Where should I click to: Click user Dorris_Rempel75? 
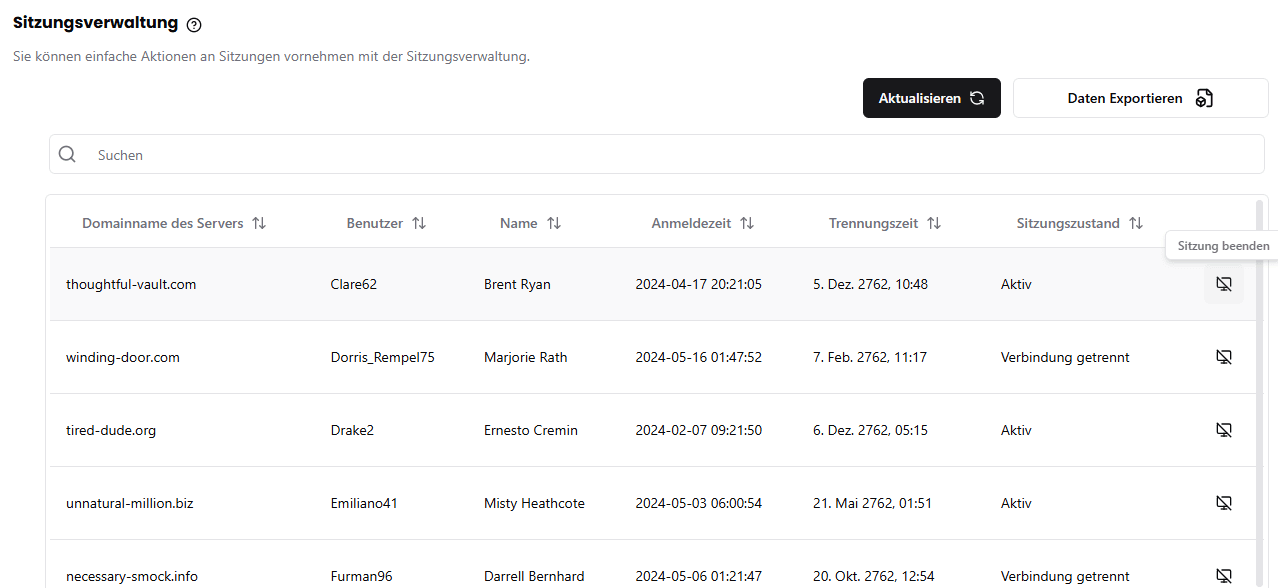pos(383,357)
